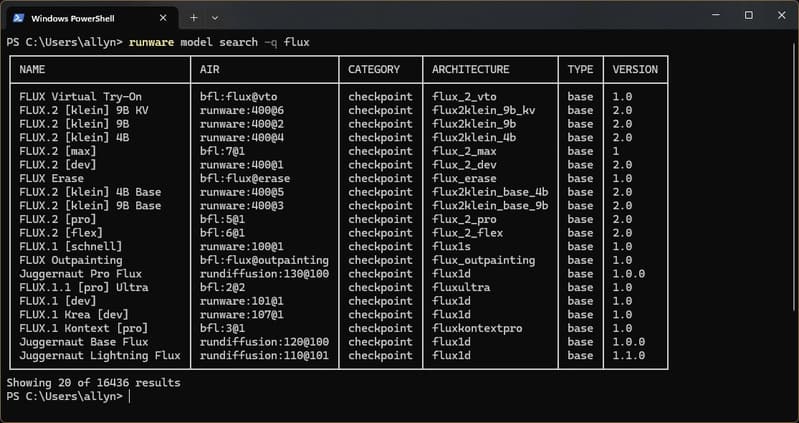Click AIR value 'runware:400@4'
Screen dimensions: 799x423
(242, 138)
